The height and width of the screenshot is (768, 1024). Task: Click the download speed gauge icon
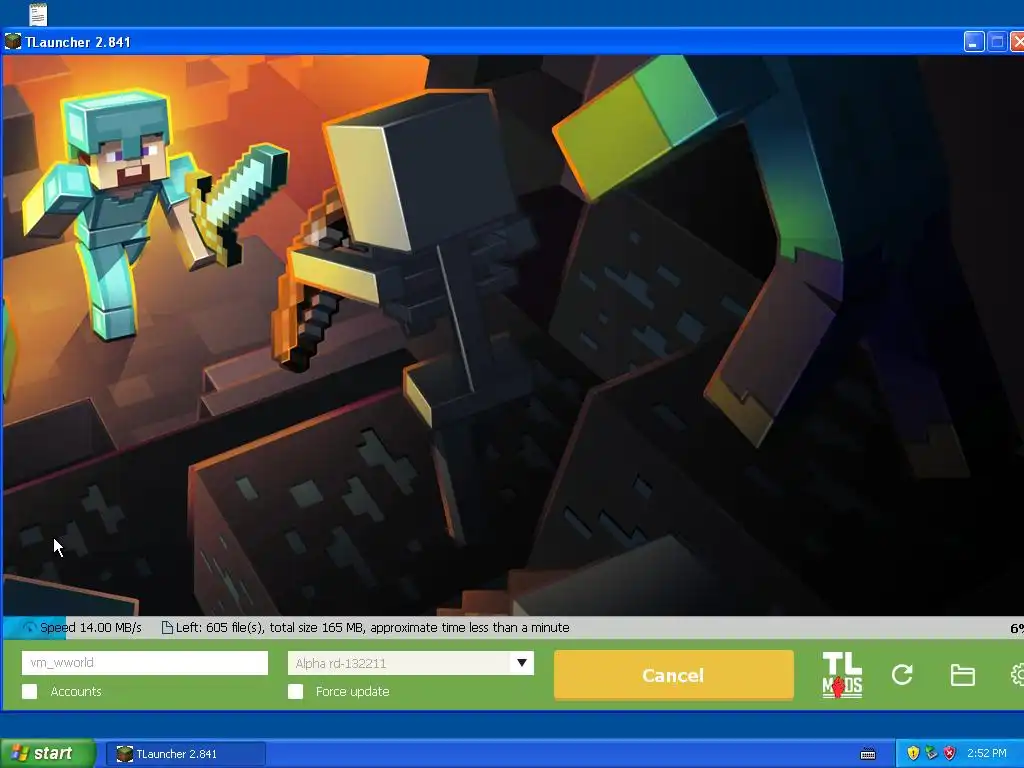point(29,628)
